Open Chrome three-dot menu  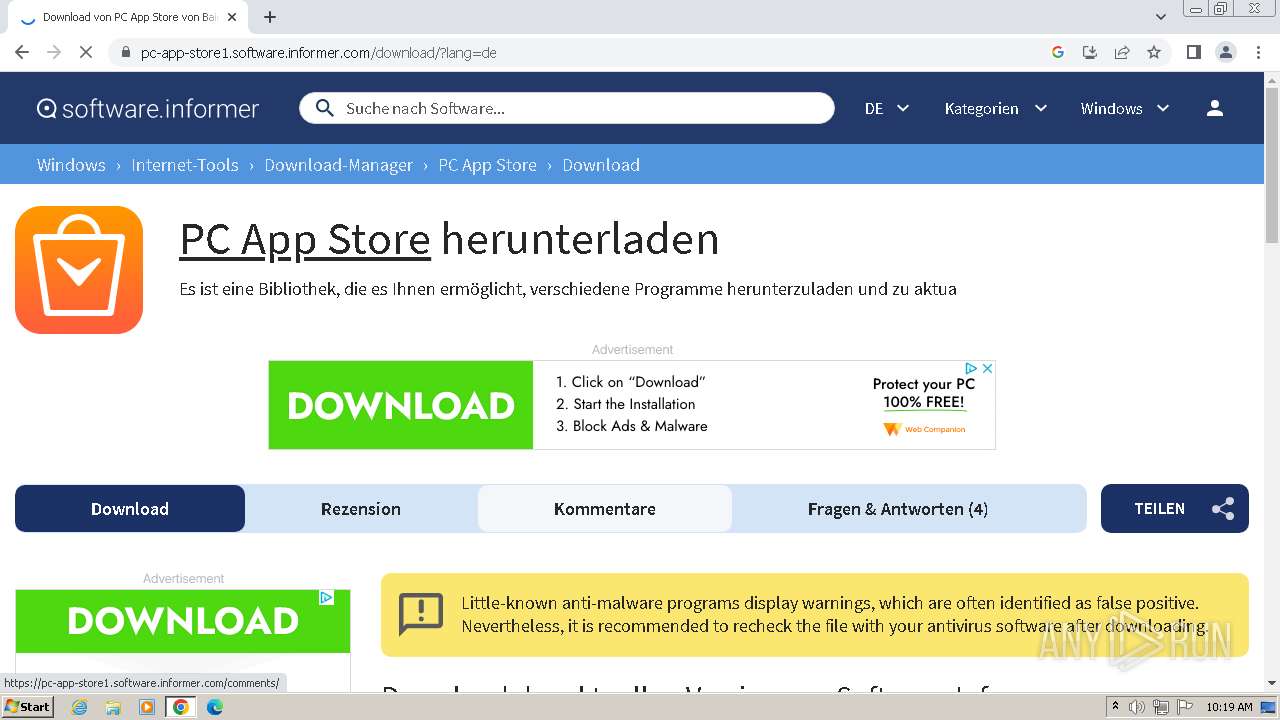pyautogui.click(x=1258, y=52)
